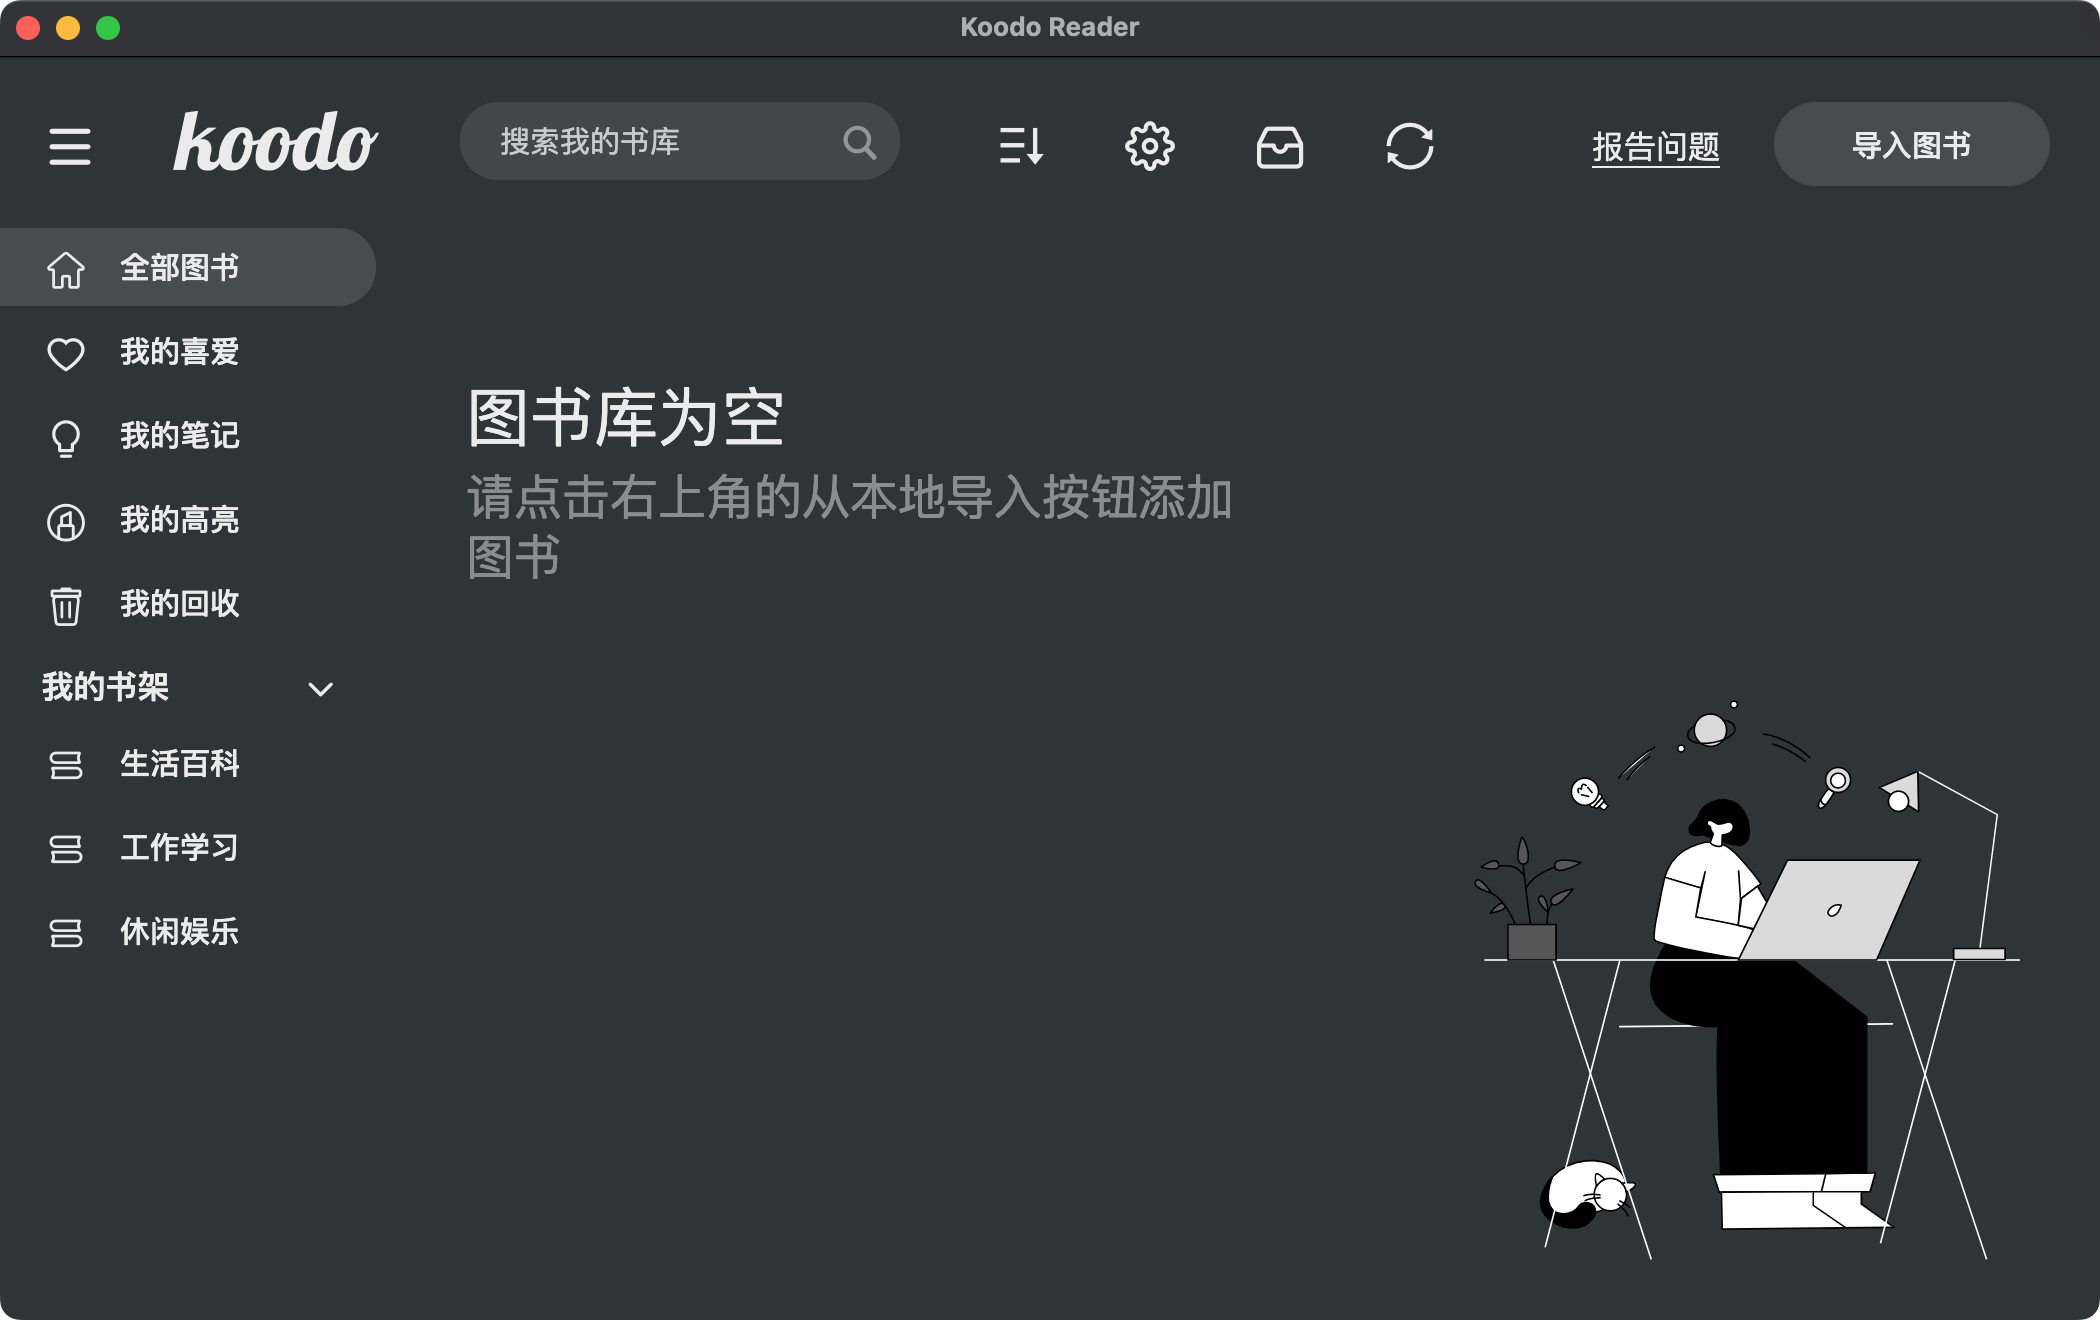This screenshot has height=1320, width=2100.
Task: Open the settings gear icon
Action: 1150,146
